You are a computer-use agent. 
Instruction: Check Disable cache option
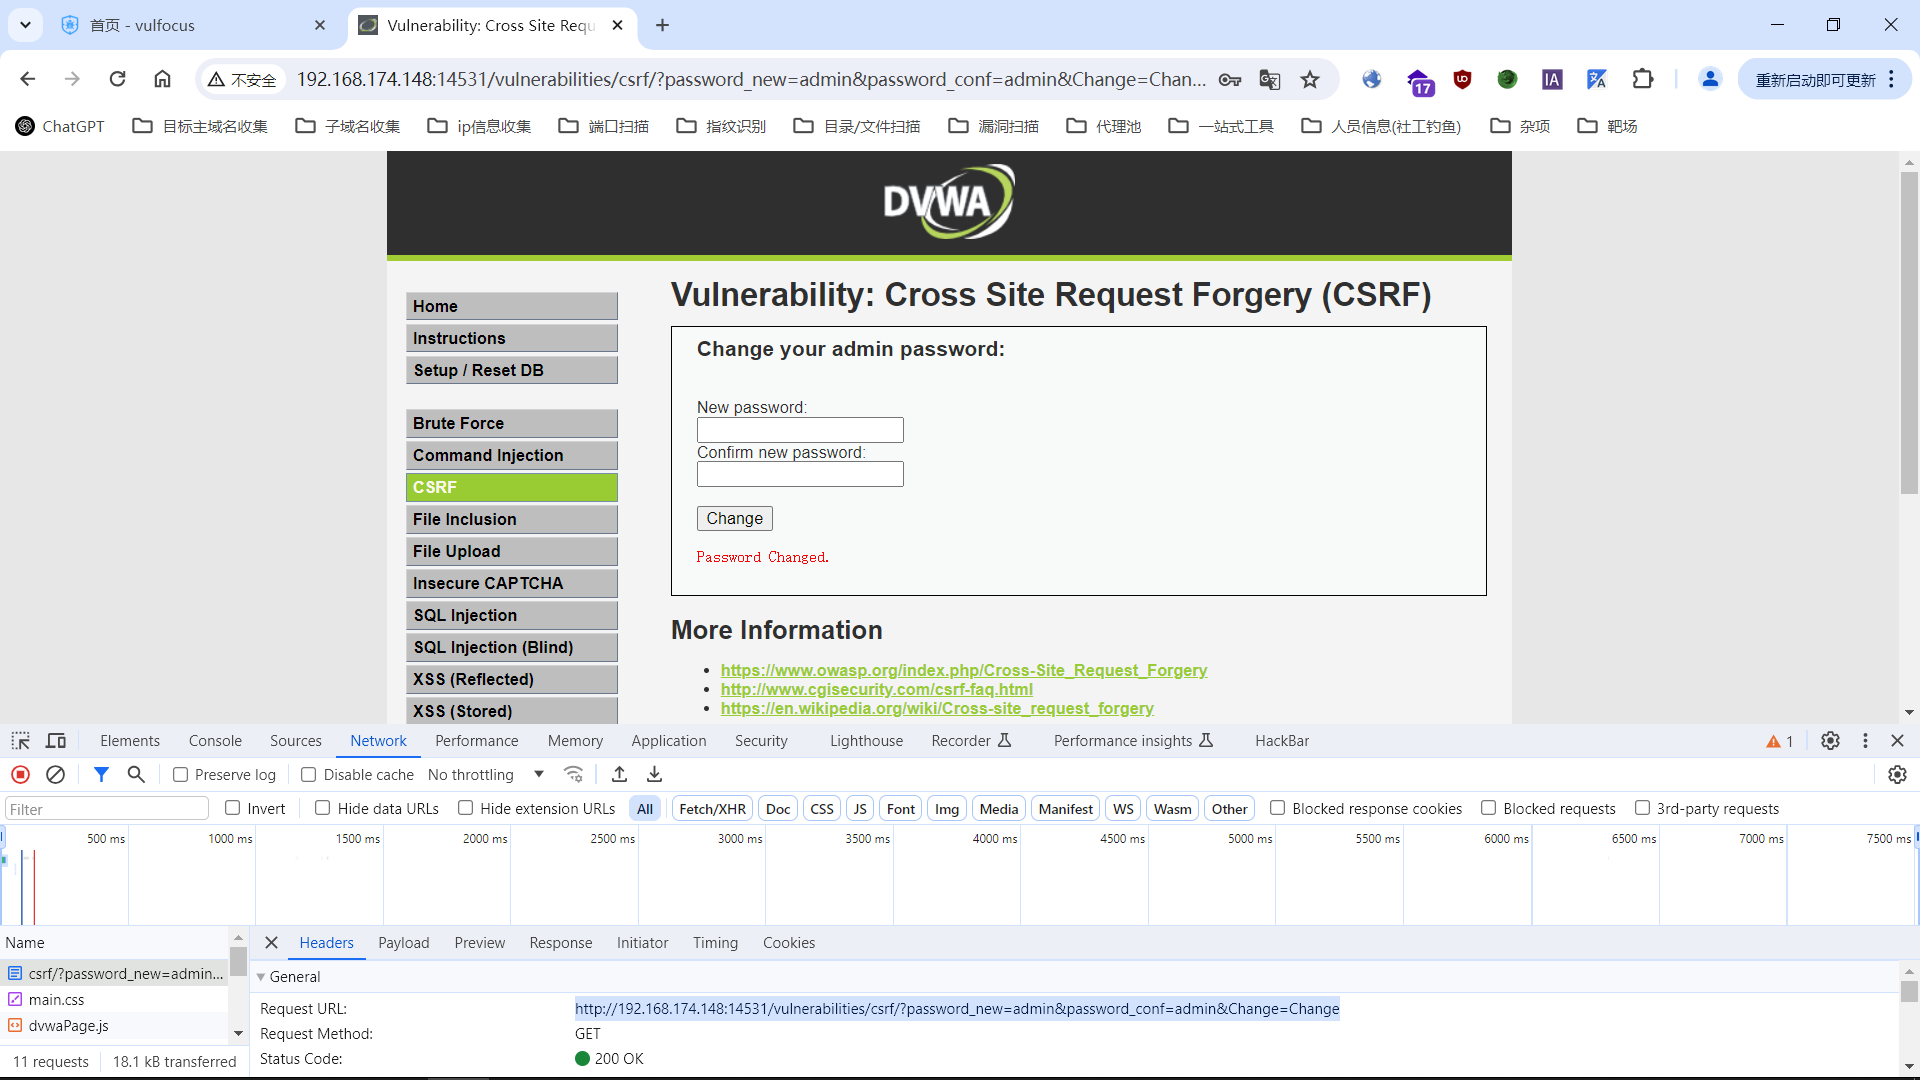(x=309, y=775)
